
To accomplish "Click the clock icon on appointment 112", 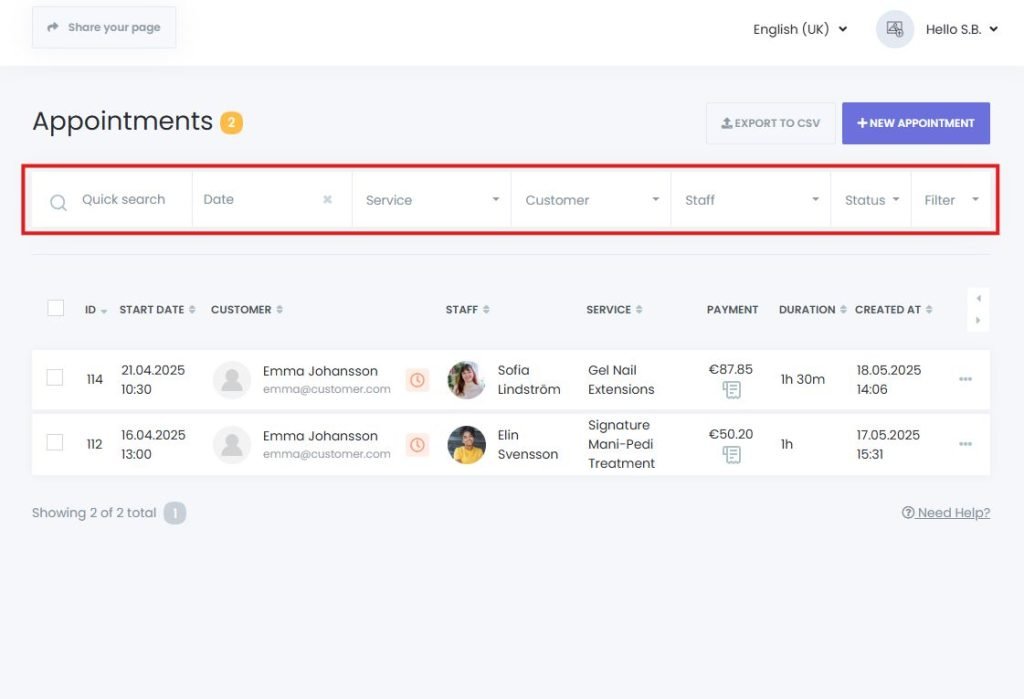I will [417, 446].
